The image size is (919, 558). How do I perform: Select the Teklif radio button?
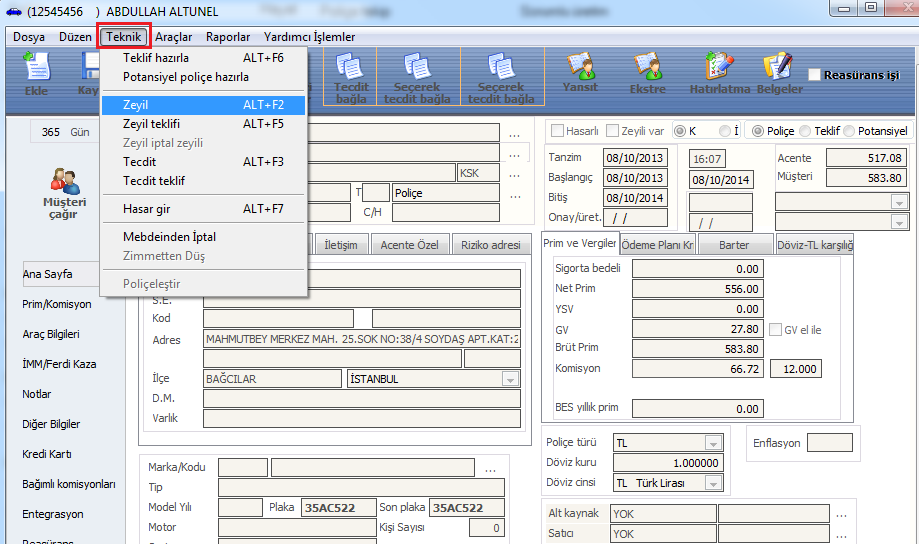pos(806,131)
